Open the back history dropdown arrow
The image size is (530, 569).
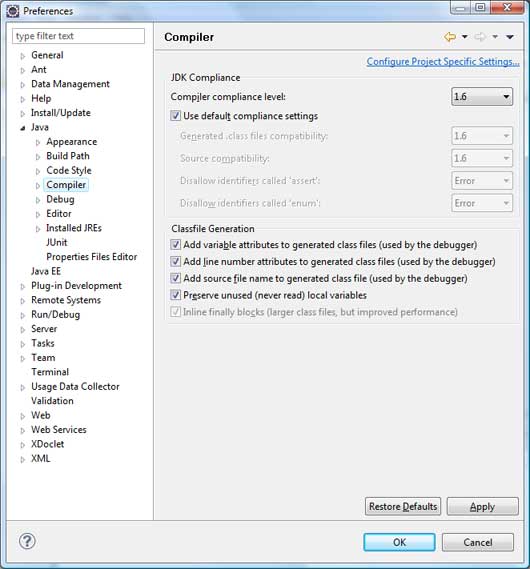pos(465,37)
